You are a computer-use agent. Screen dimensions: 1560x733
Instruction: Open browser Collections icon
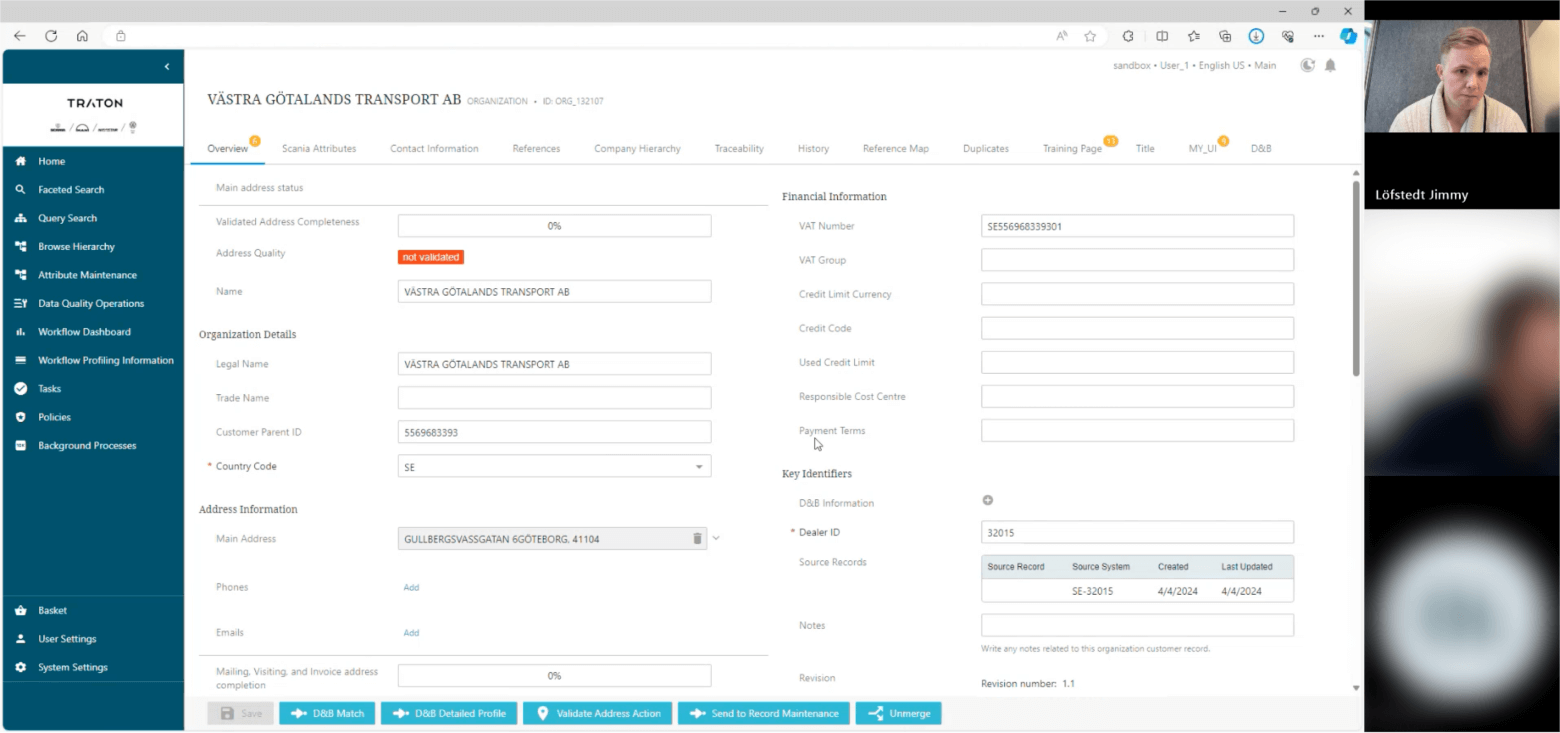point(1224,36)
